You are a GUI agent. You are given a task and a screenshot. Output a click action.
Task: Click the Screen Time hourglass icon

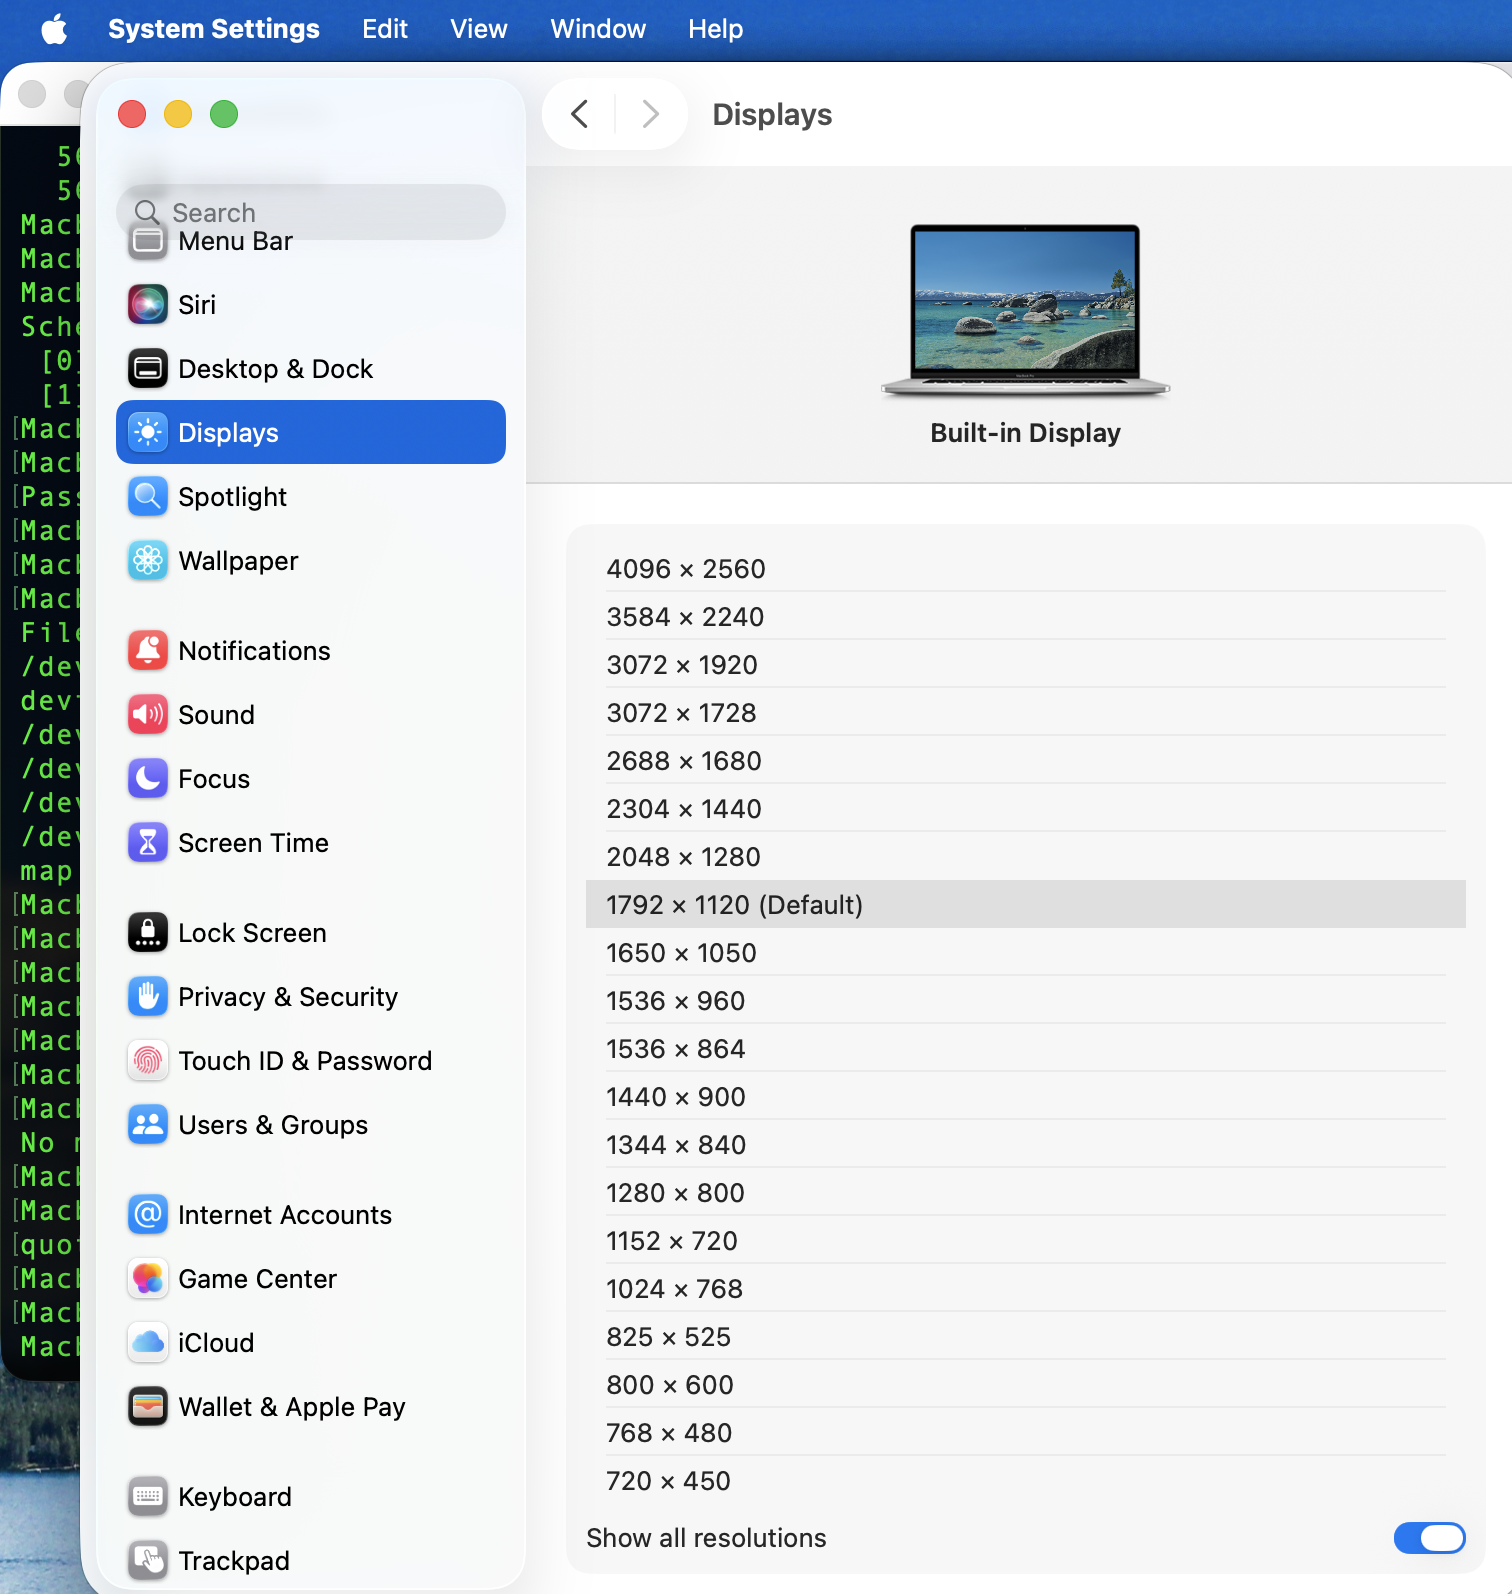pos(148,842)
